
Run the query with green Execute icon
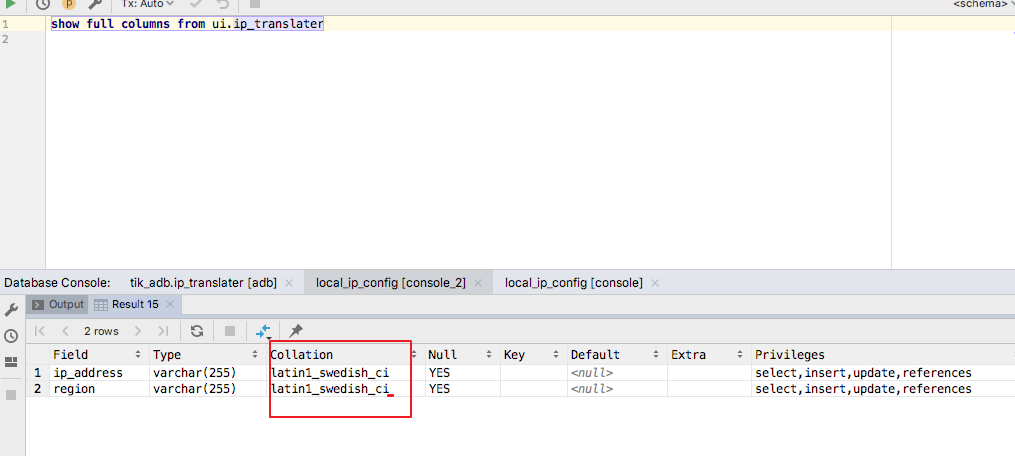click(x=10, y=4)
